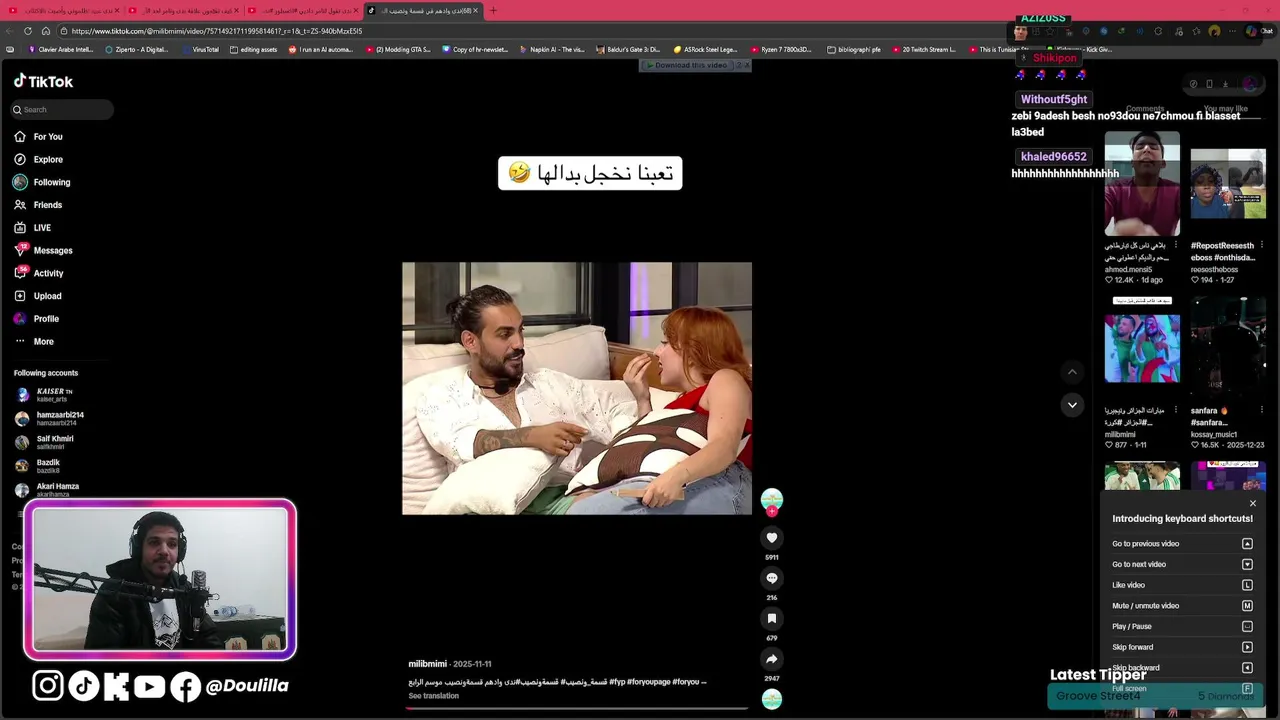Screen dimensions: 1280x720
Task: Close the Download this video bar
Action: point(746,65)
